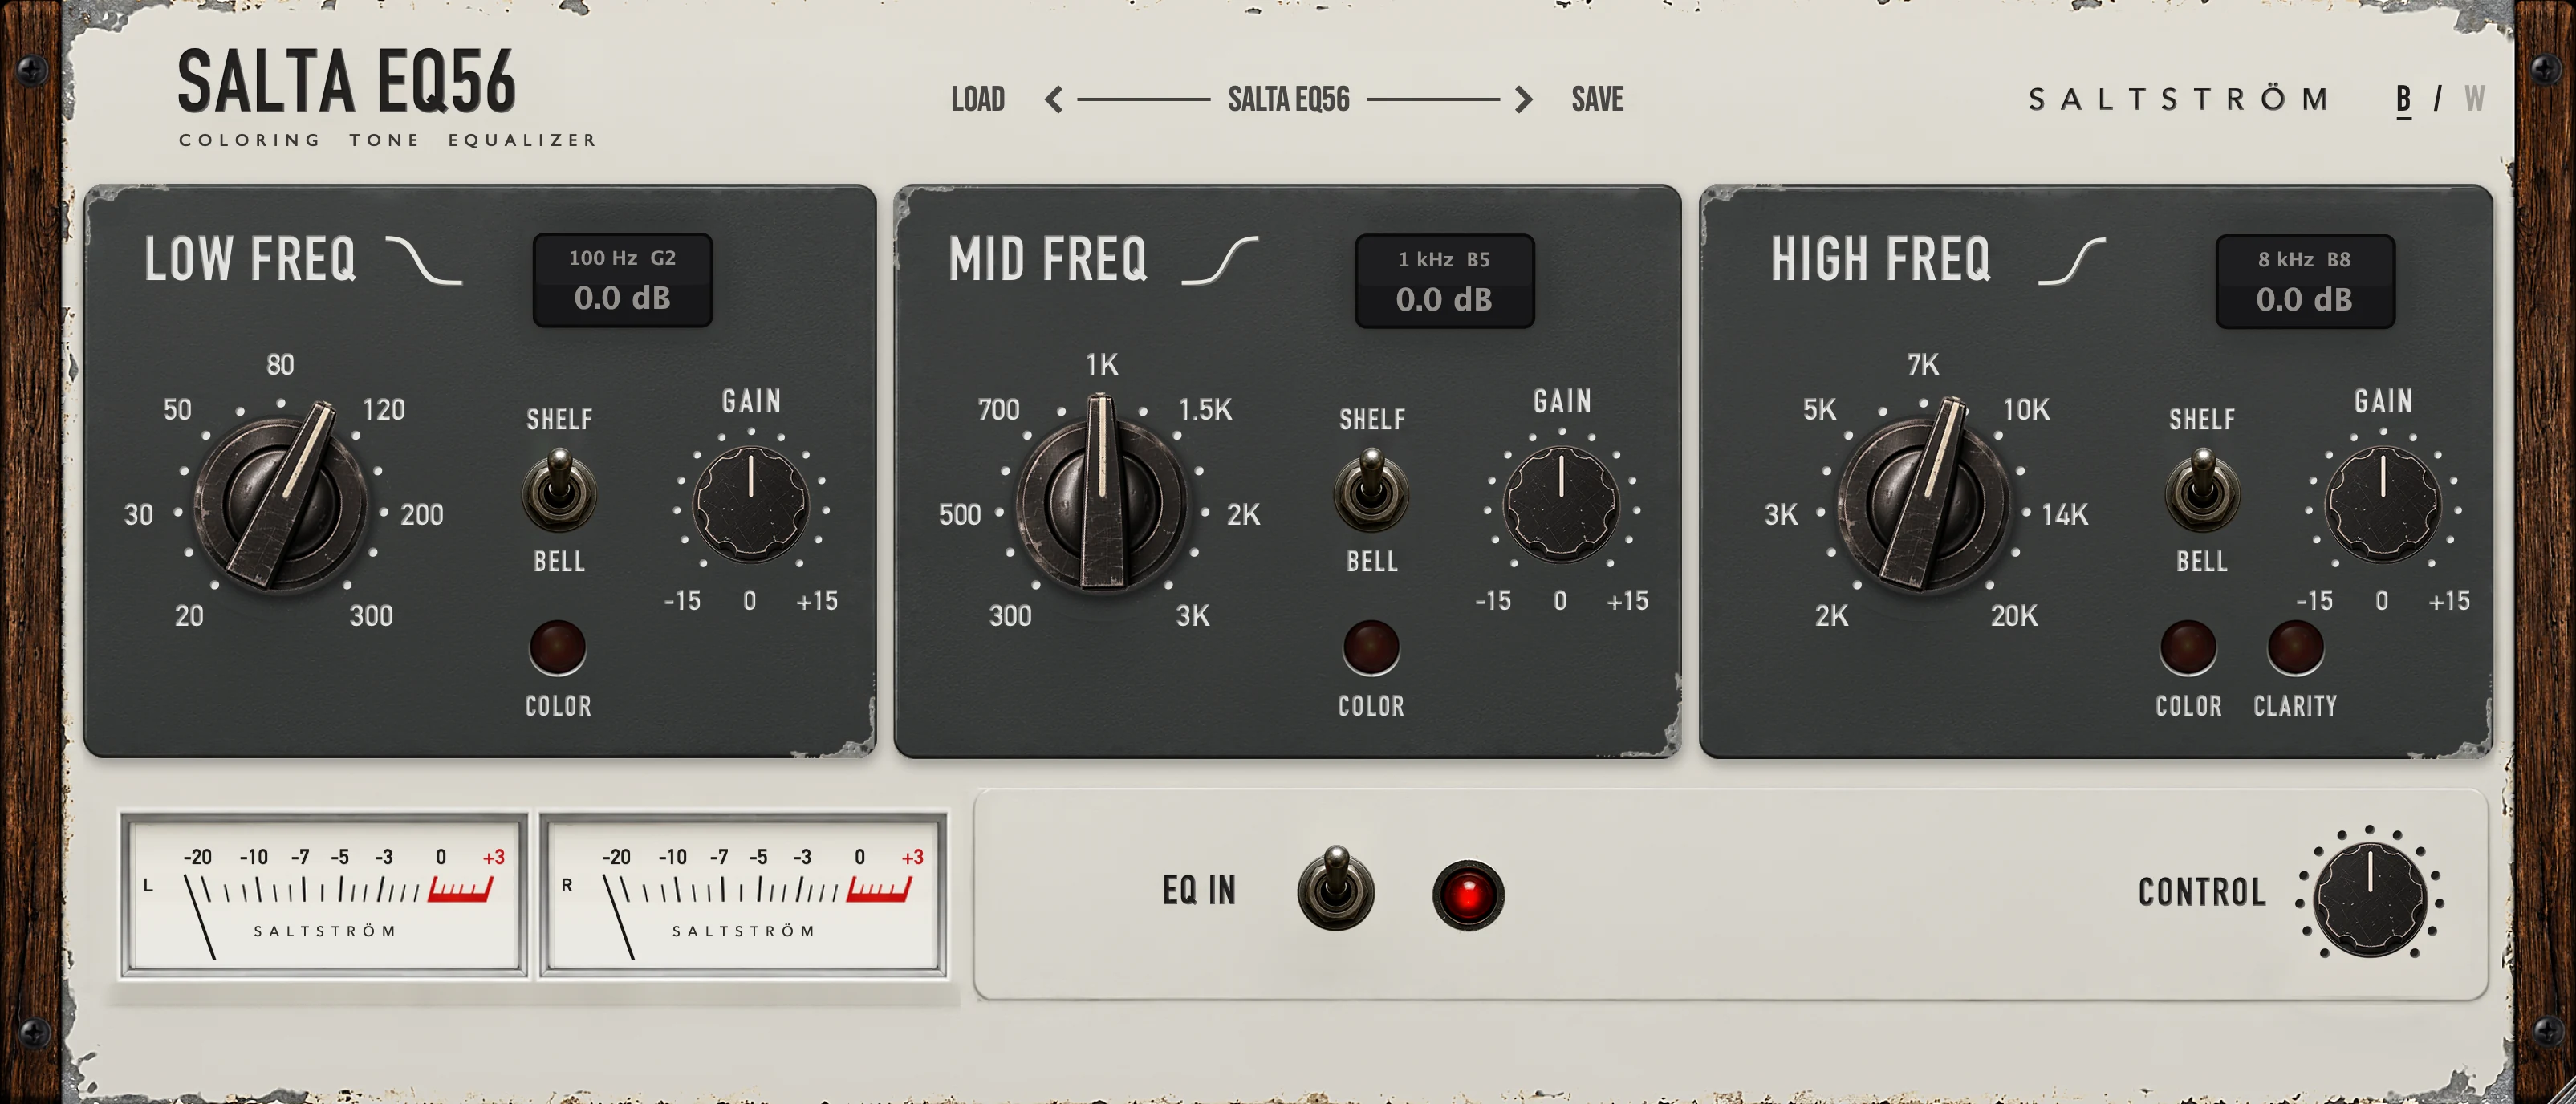Click the Mid Freq 1 kHz display

1444,281
